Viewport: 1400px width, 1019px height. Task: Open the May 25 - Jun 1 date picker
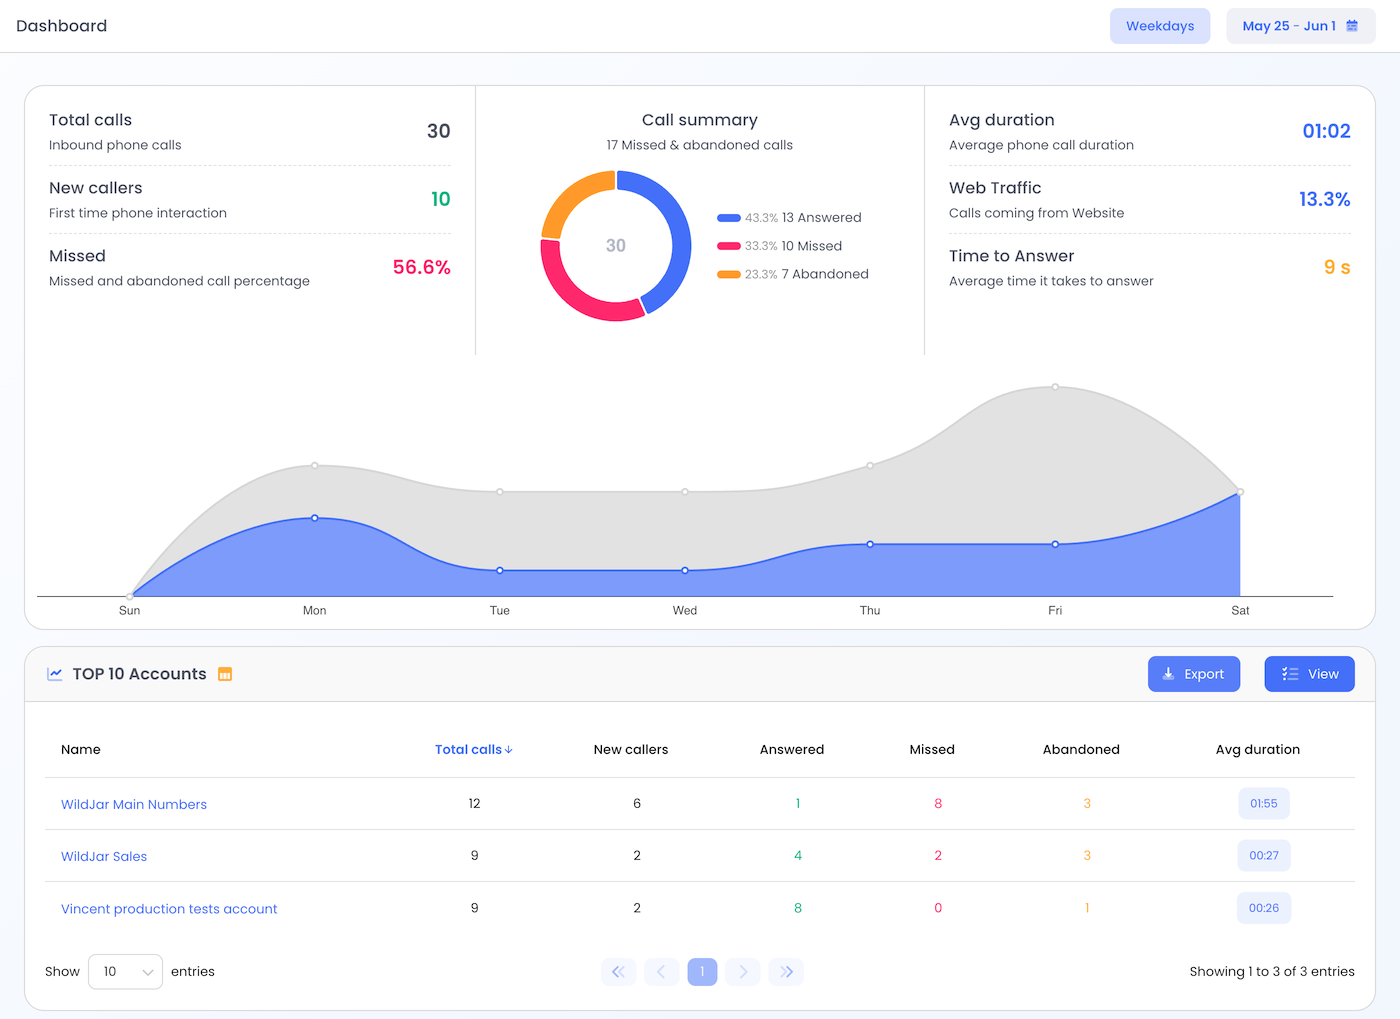pyautogui.click(x=1301, y=26)
